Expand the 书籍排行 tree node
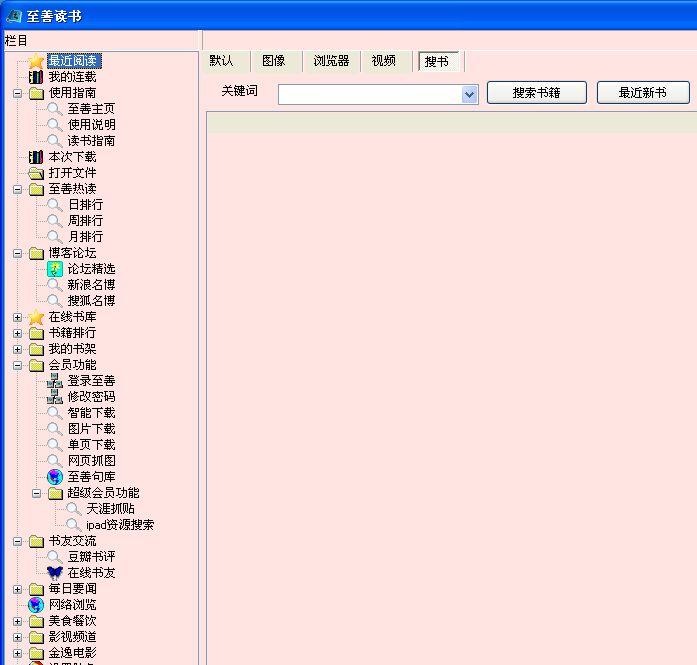 coord(17,333)
